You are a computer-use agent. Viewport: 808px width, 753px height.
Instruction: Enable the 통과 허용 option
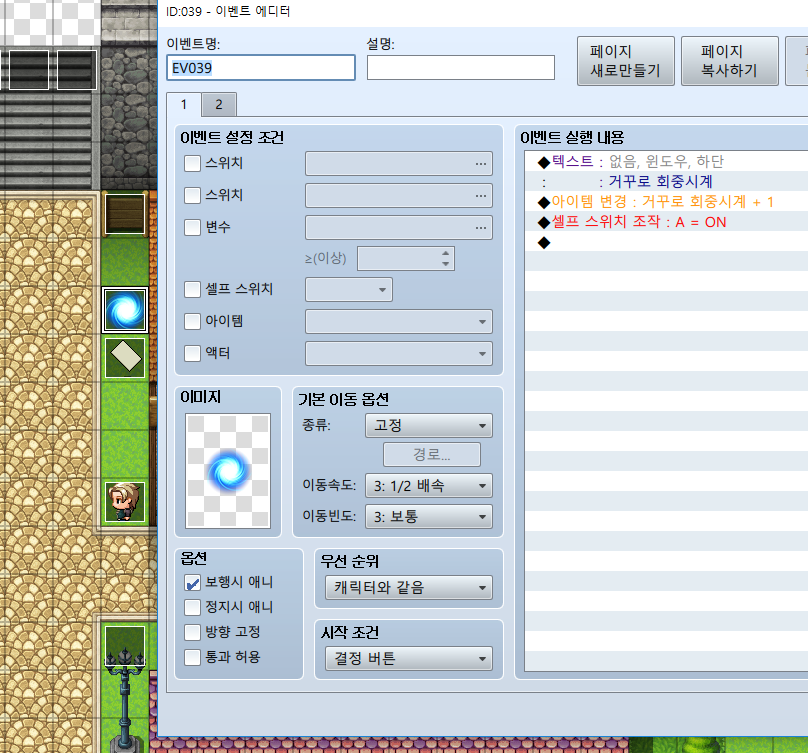pyautogui.click(x=192, y=658)
